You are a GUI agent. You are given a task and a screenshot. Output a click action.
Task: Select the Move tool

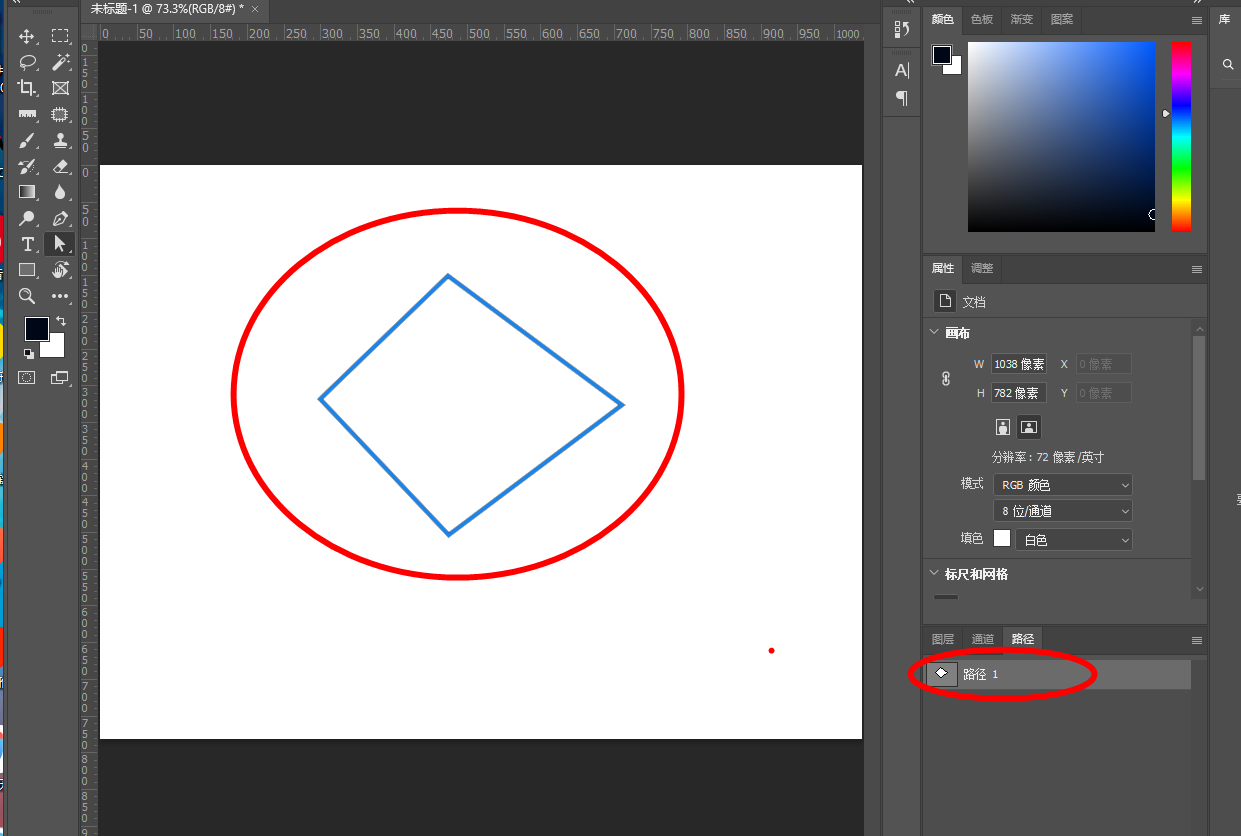pyautogui.click(x=27, y=36)
